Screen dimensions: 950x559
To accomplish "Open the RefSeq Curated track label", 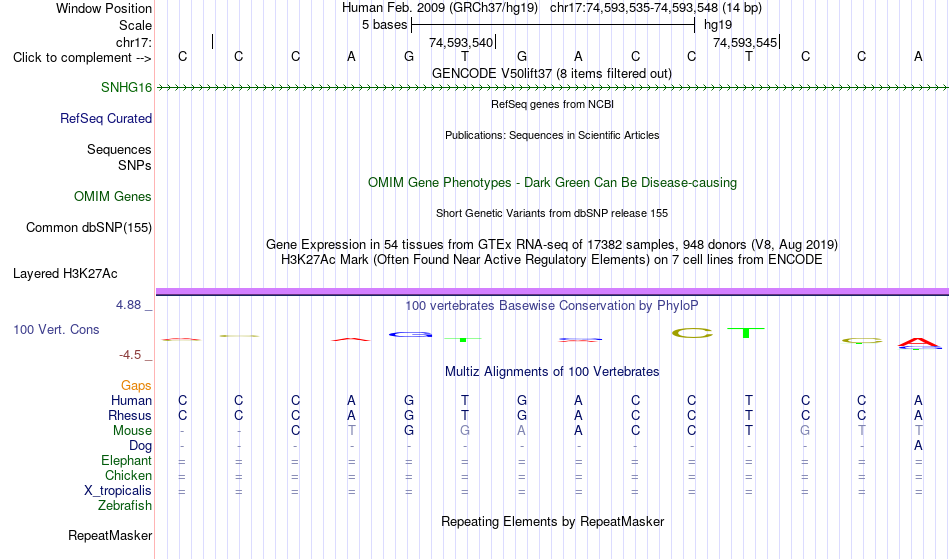I will [x=106, y=118].
